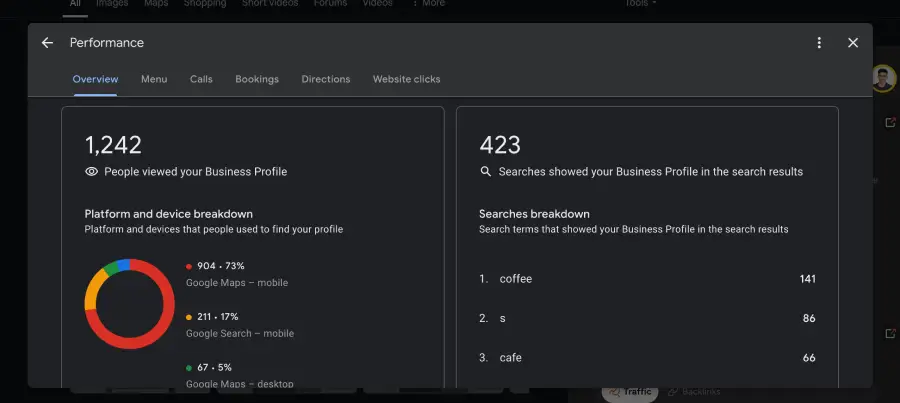Click the red legend dot for 904
The width and height of the screenshot is (900, 403).
(189, 266)
